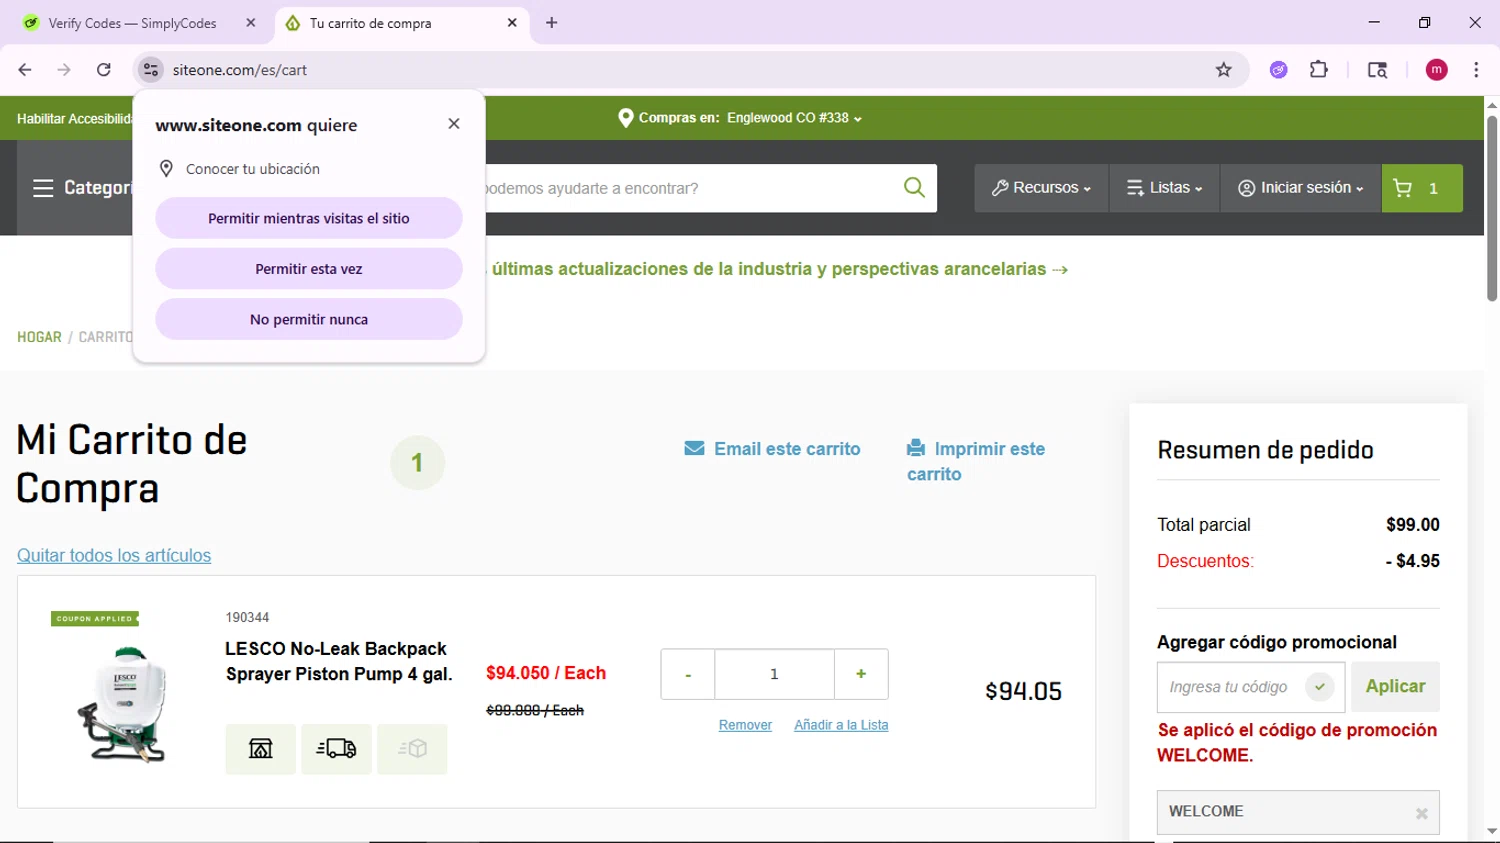Open the Chrome profile avatar
Viewport: 1500px width, 843px height.
(x=1437, y=70)
